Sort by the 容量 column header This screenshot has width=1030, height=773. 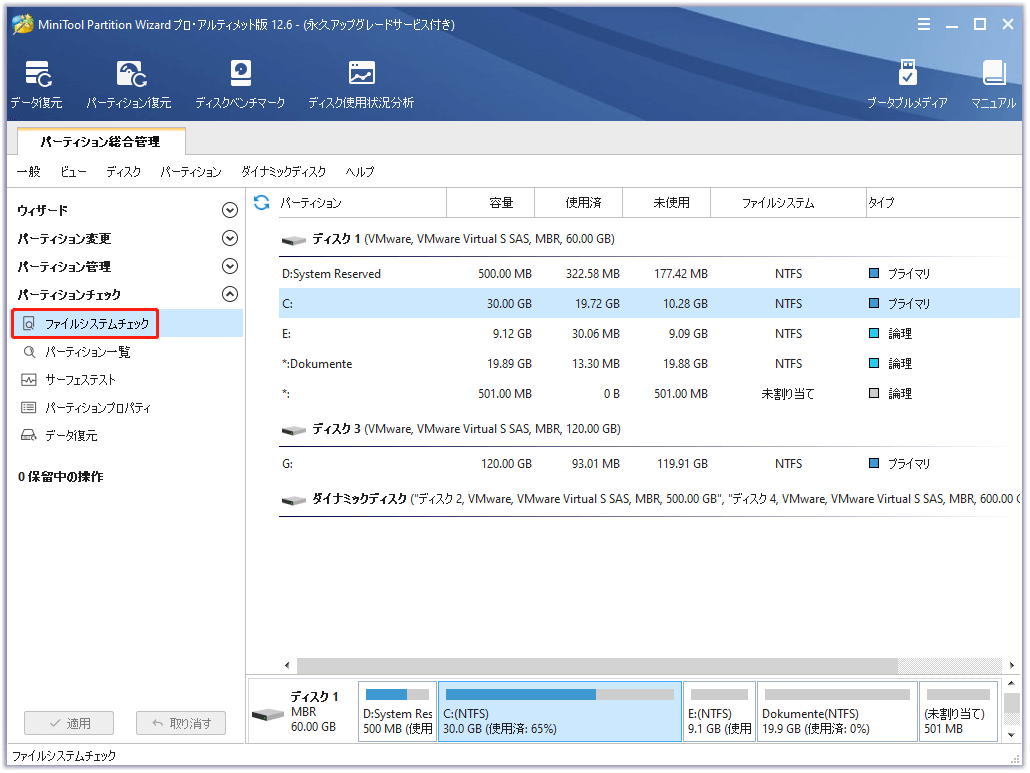[491, 202]
